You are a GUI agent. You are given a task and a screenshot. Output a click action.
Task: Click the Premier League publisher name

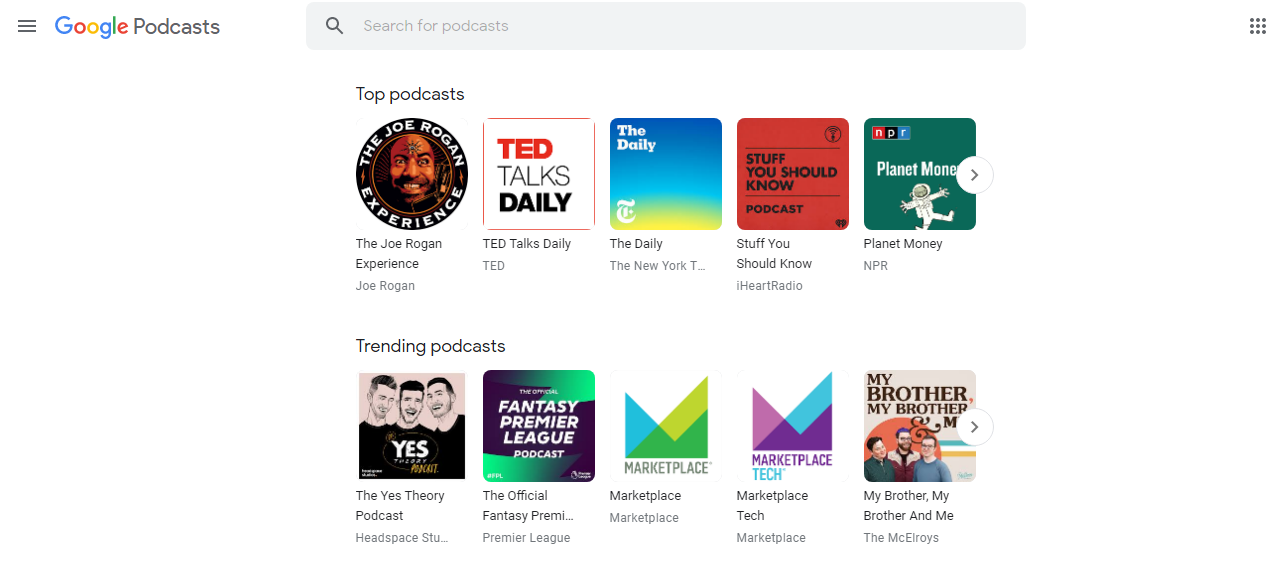pyautogui.click(x=527, y=538)
